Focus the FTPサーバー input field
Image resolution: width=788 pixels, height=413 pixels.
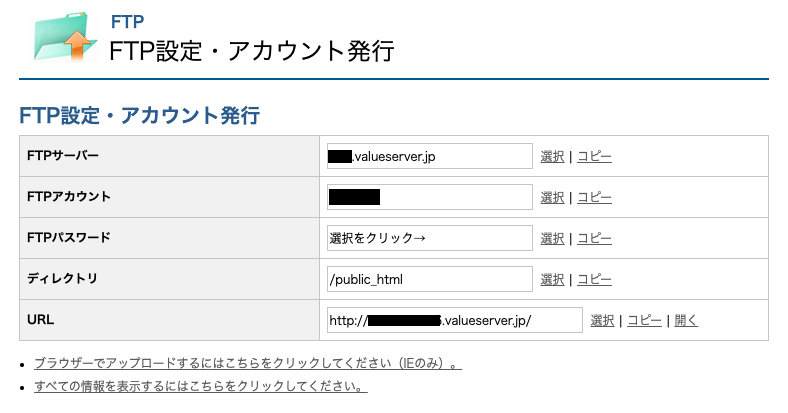(430, 156)
